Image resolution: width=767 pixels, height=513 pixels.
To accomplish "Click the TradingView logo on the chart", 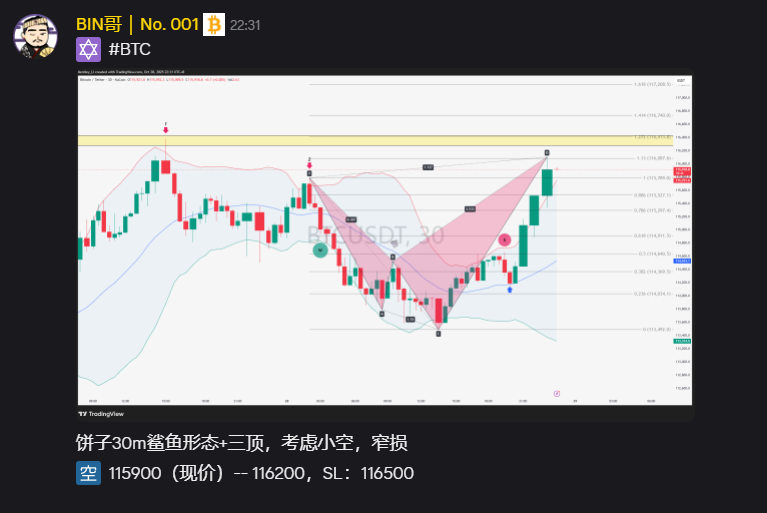I will pos(102,413).
